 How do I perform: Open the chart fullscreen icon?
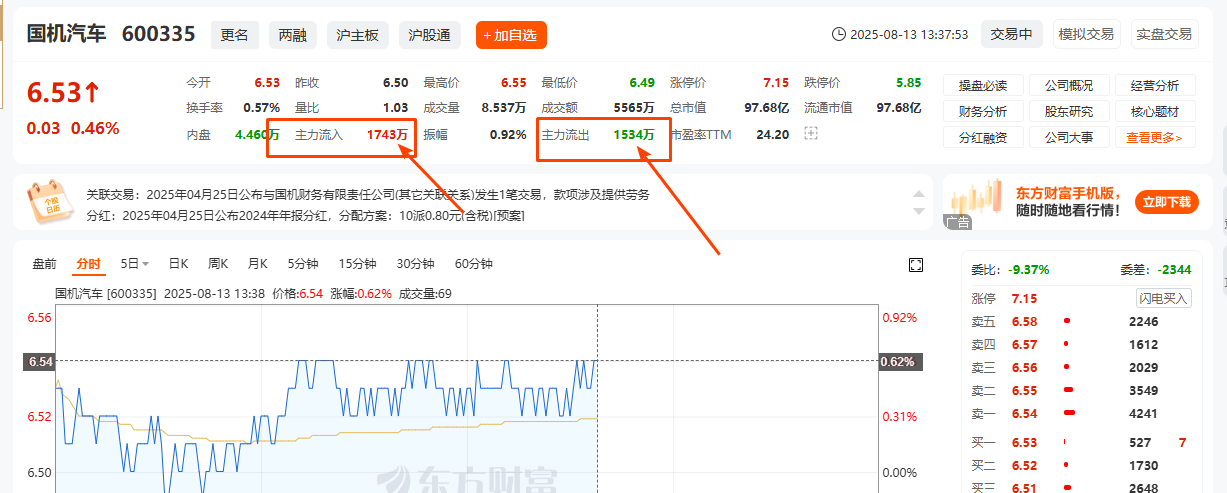(915, 264)
